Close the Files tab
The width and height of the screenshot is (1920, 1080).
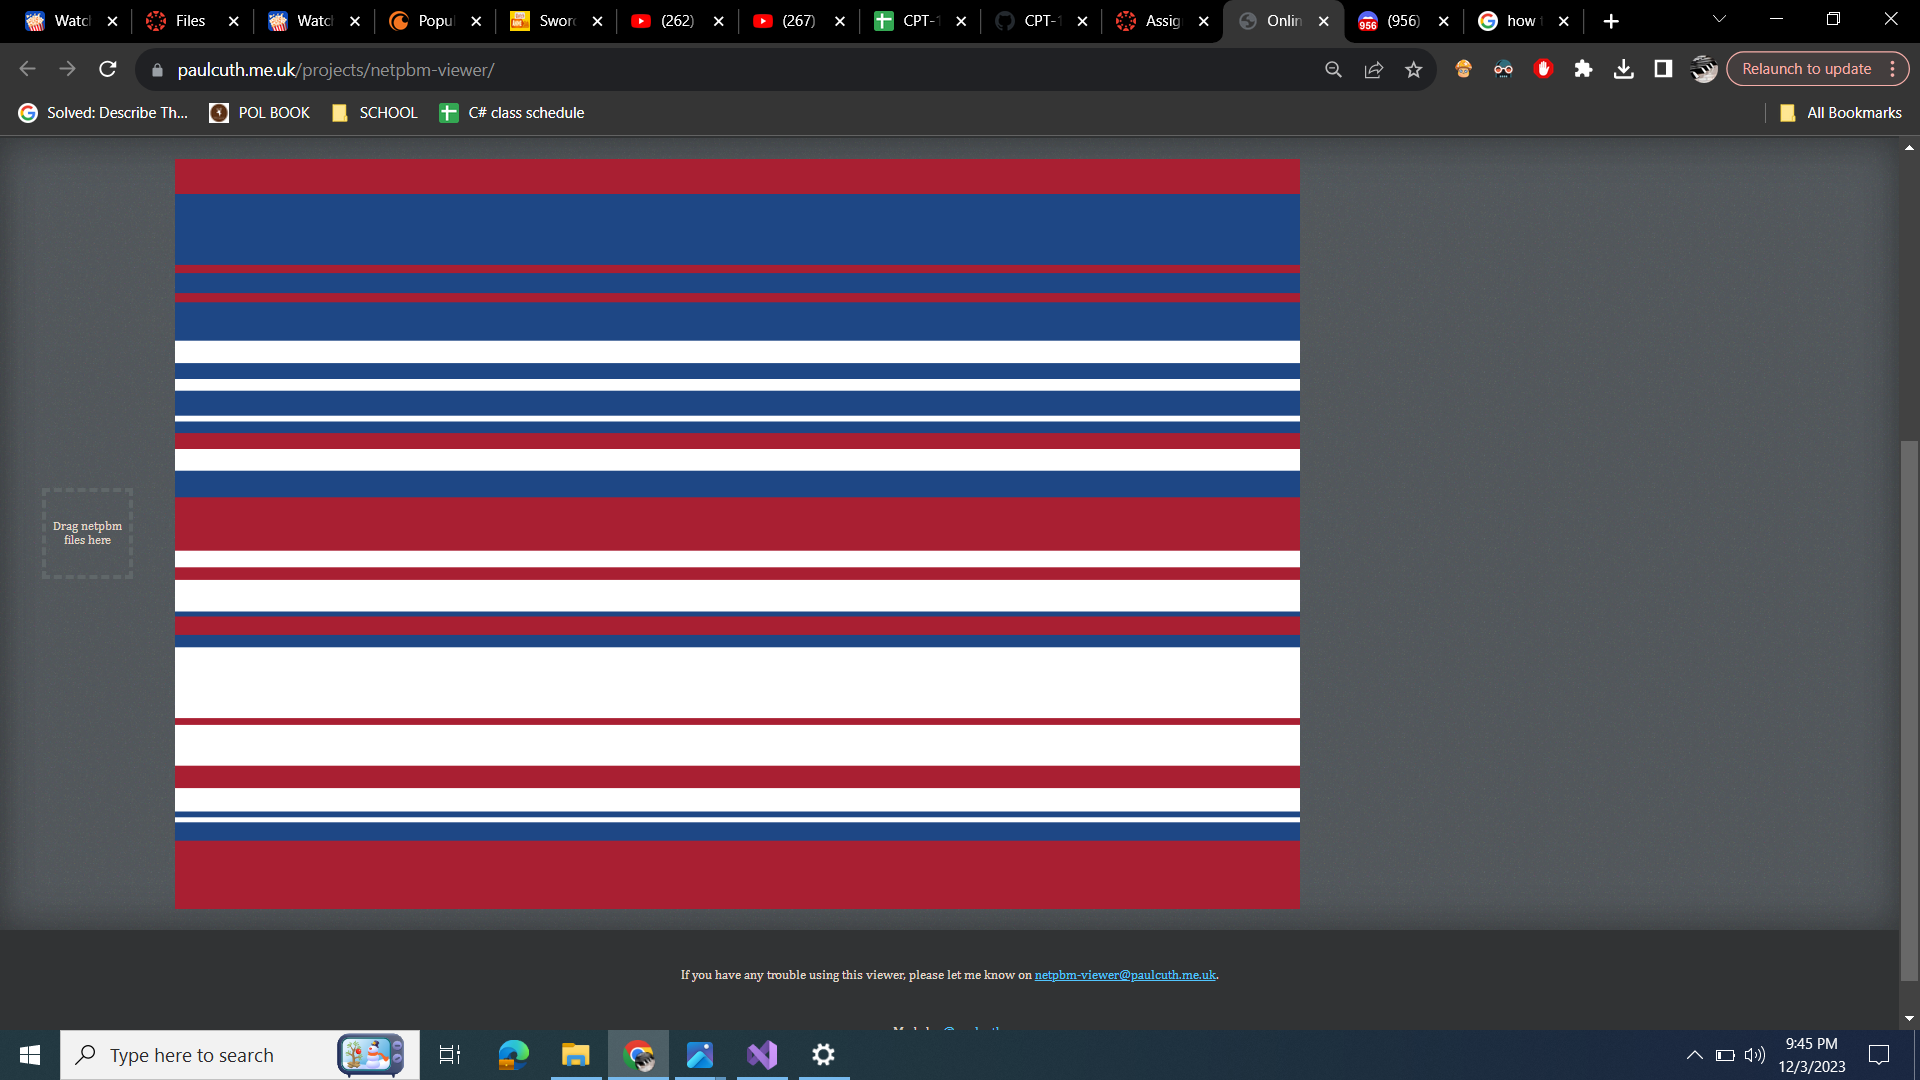point(234,21)
